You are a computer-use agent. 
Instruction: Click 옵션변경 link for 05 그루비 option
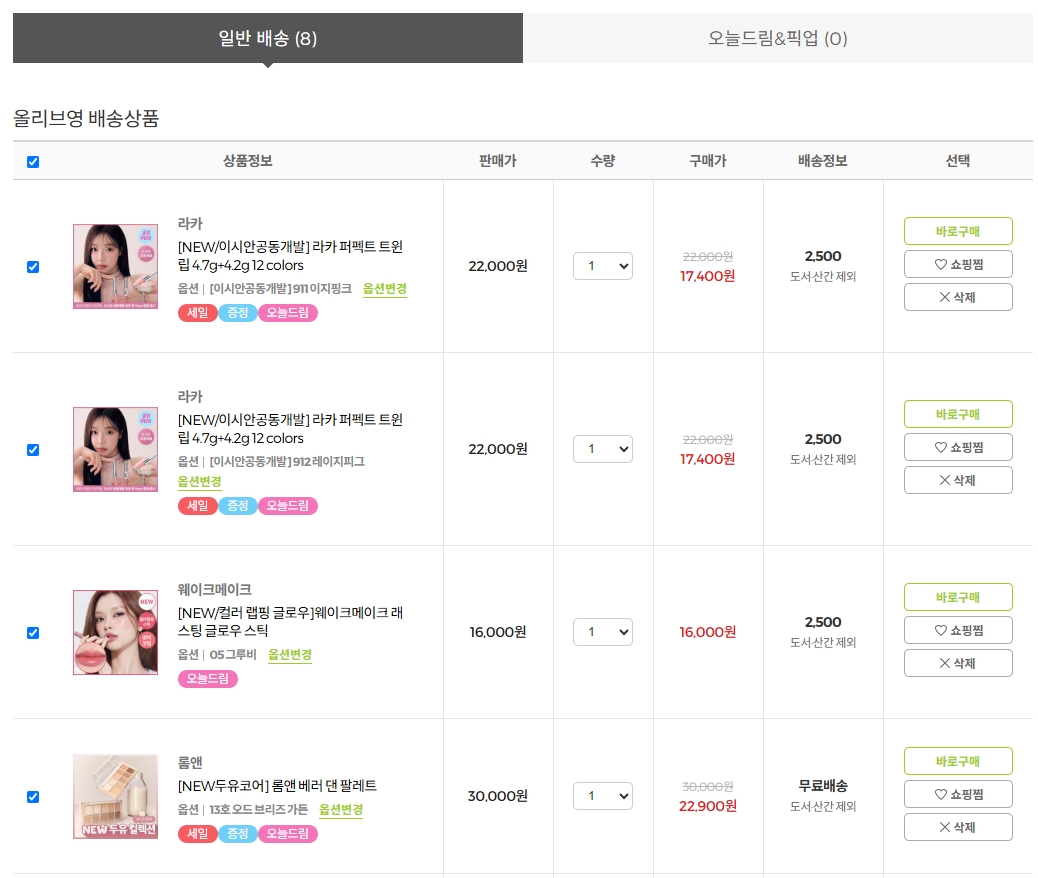(290, 654)
